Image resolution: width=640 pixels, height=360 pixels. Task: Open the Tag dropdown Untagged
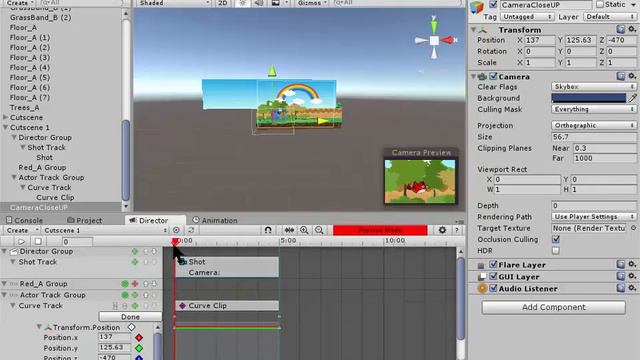[x=527, y=17]
